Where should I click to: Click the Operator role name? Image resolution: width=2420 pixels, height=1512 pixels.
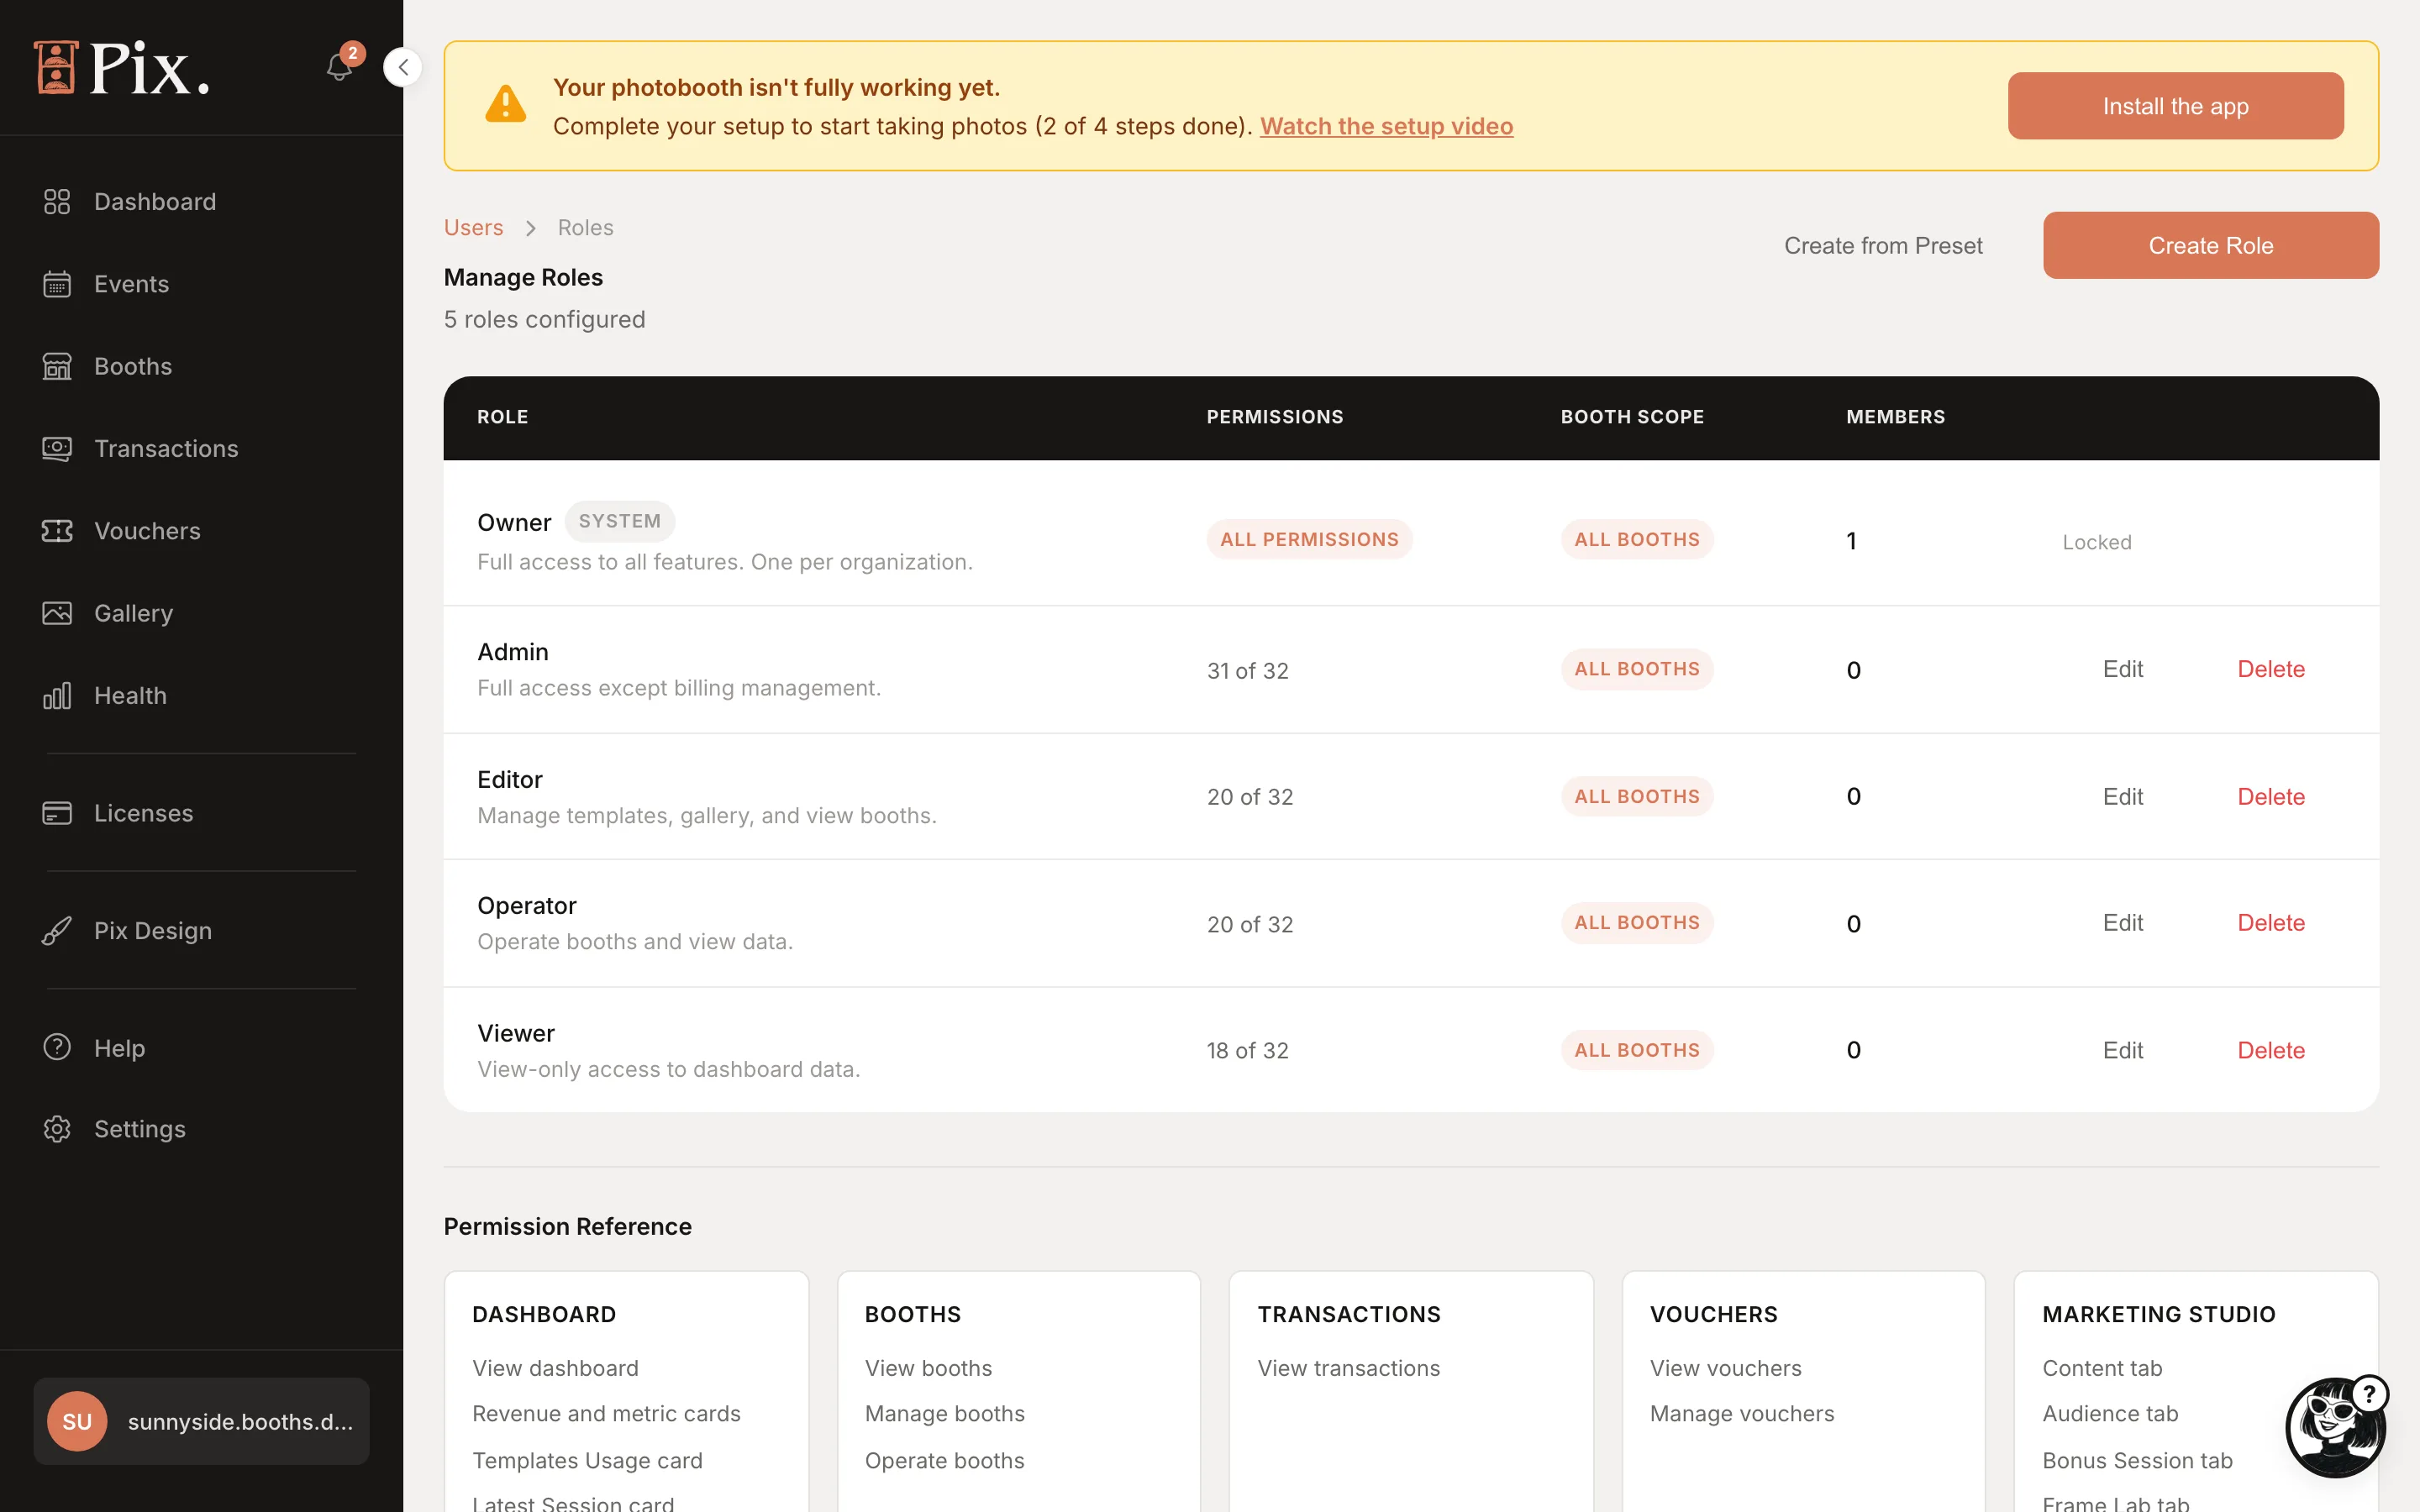pos(527,905)
